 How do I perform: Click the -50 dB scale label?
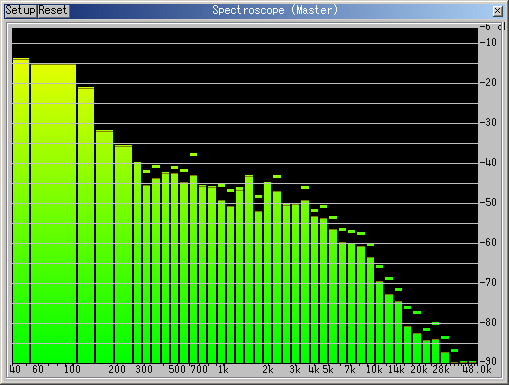click(x=489, y=202)
